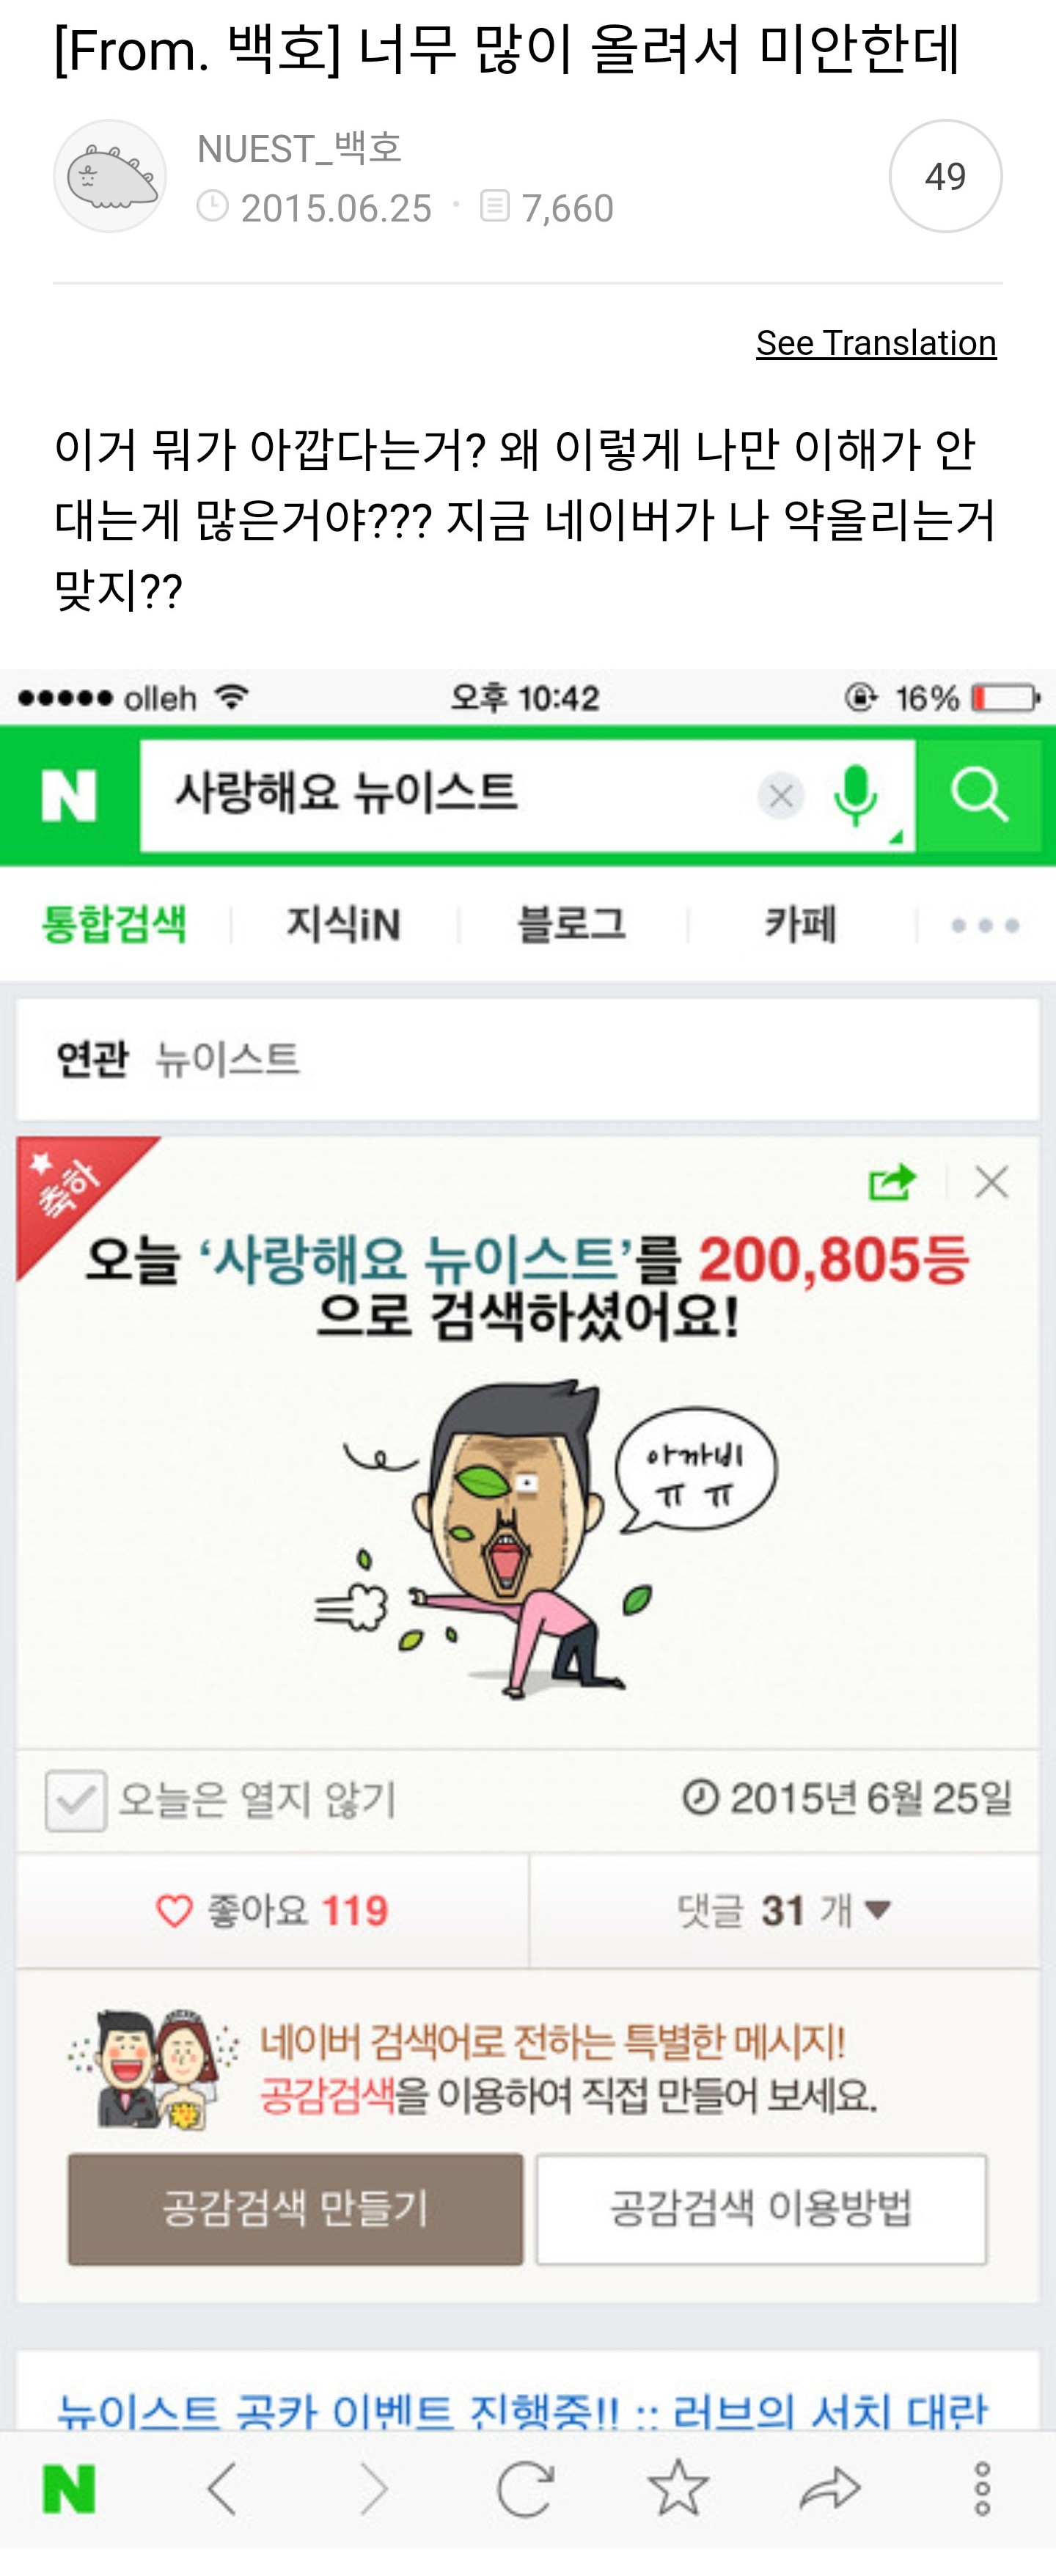Viewport: 1056px width, 2576px height.
Task: Tap the Naver home icon in bottom bar
Action: [x=69, y=2489]
